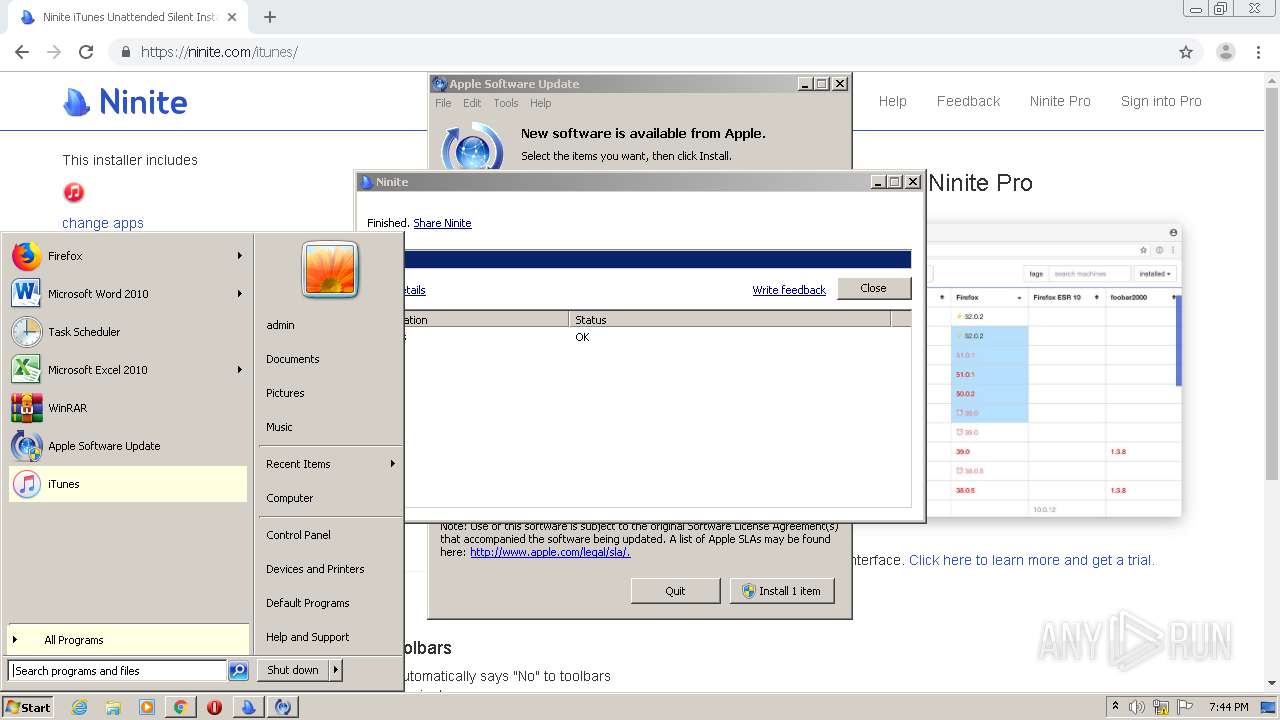The width and height of the screenshot is (1280, 720).
Task: Select the Ninite iTunes browser tab
Action: [x=127, y=17]
